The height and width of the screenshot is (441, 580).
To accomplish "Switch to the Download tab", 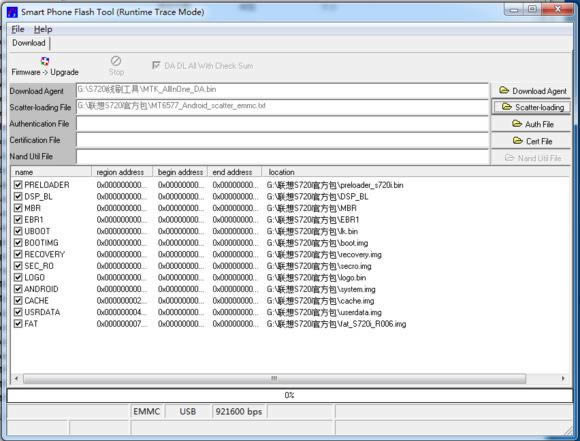I will click(x=29, y=43).
